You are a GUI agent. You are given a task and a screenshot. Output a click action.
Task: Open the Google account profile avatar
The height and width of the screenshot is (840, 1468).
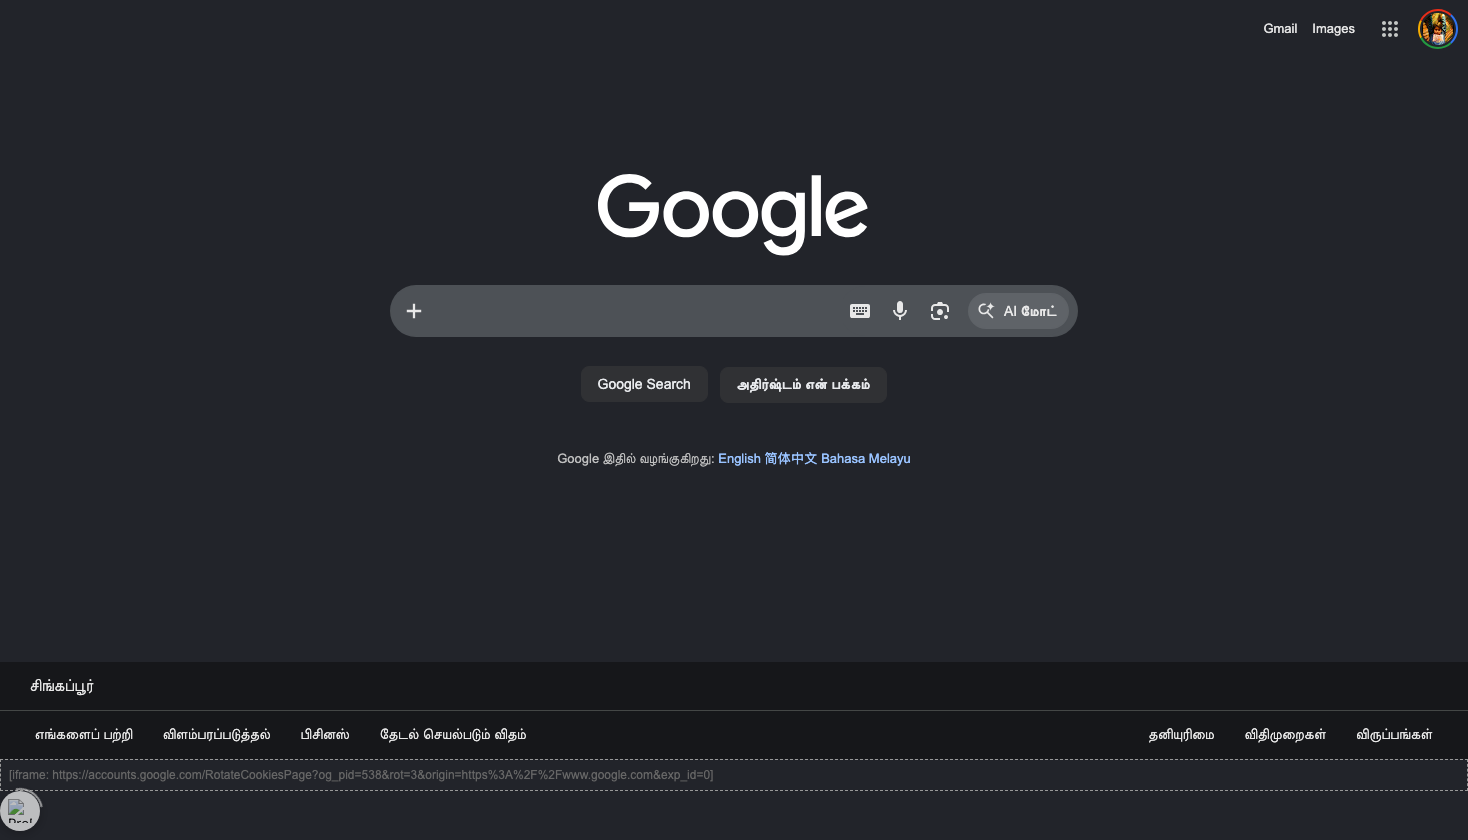(1438, 29)
